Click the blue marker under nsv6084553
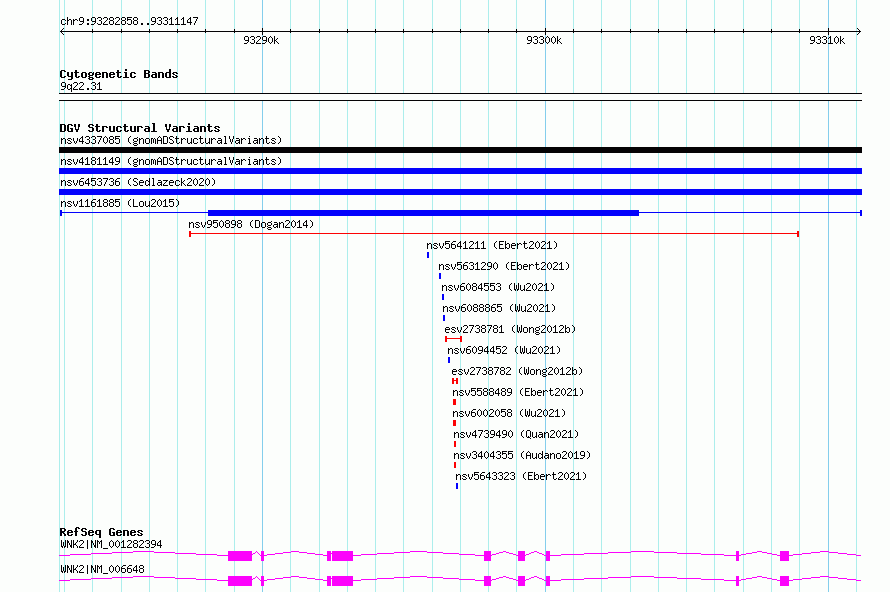The height and width of the screenshot is (592, 890). coord(443,297)
